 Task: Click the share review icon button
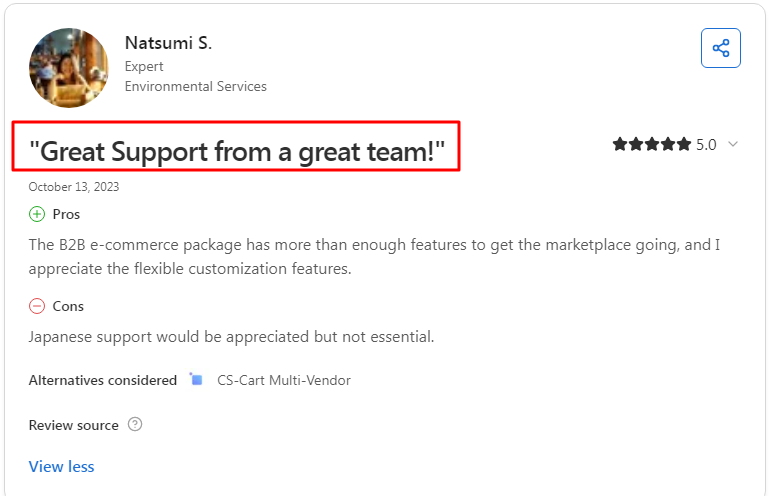[720, 48]
